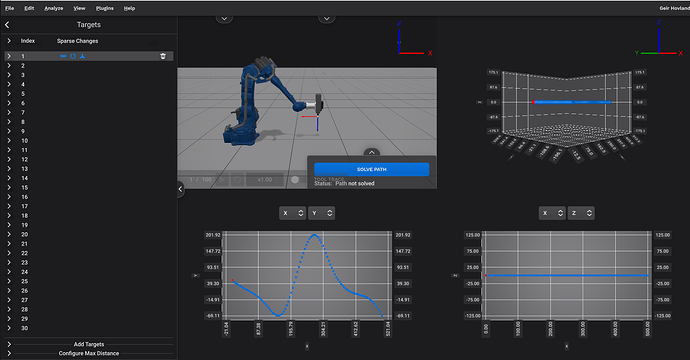Viewport: 690px width, 360px height.
Task: Open left top dropdown chevron above viewport
Action: (x=224, y=18)
